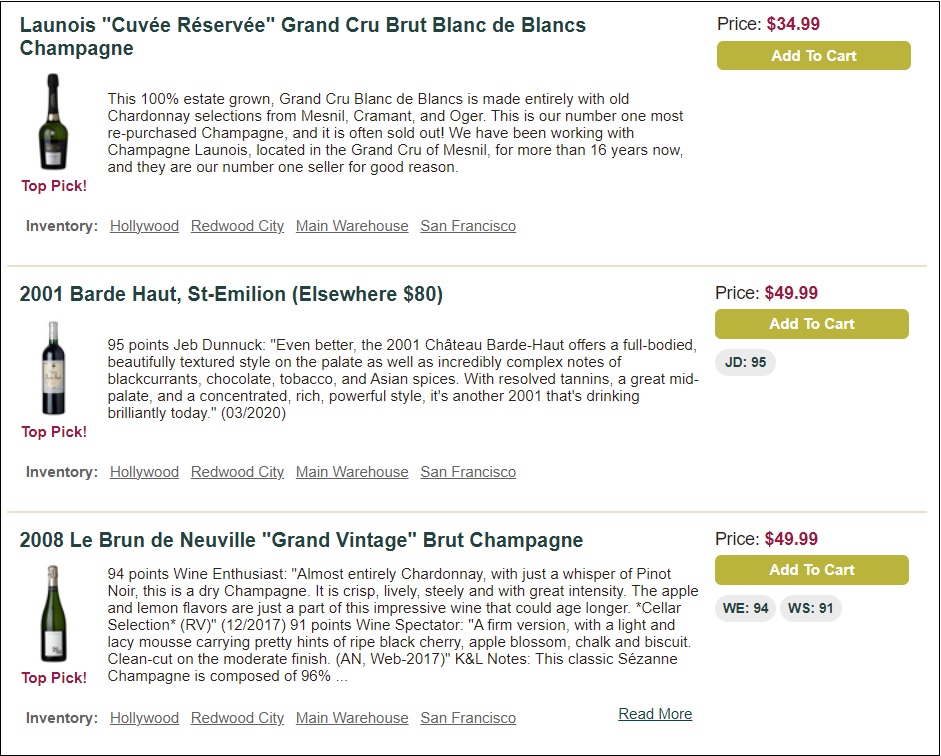Click the JD: 95 rating badge

tap(745, 362)
